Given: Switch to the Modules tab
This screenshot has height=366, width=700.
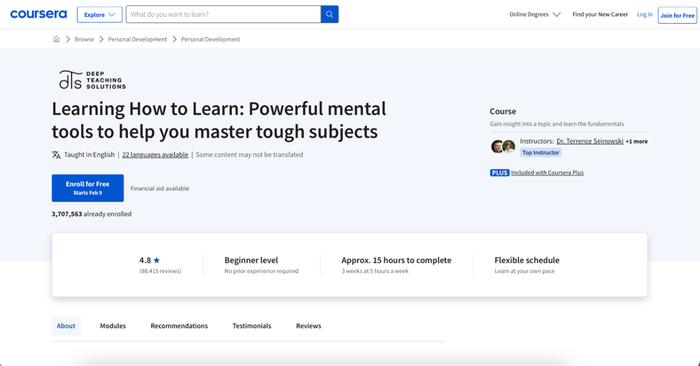Looking at the screenshot, I should [x=112, y=326].
